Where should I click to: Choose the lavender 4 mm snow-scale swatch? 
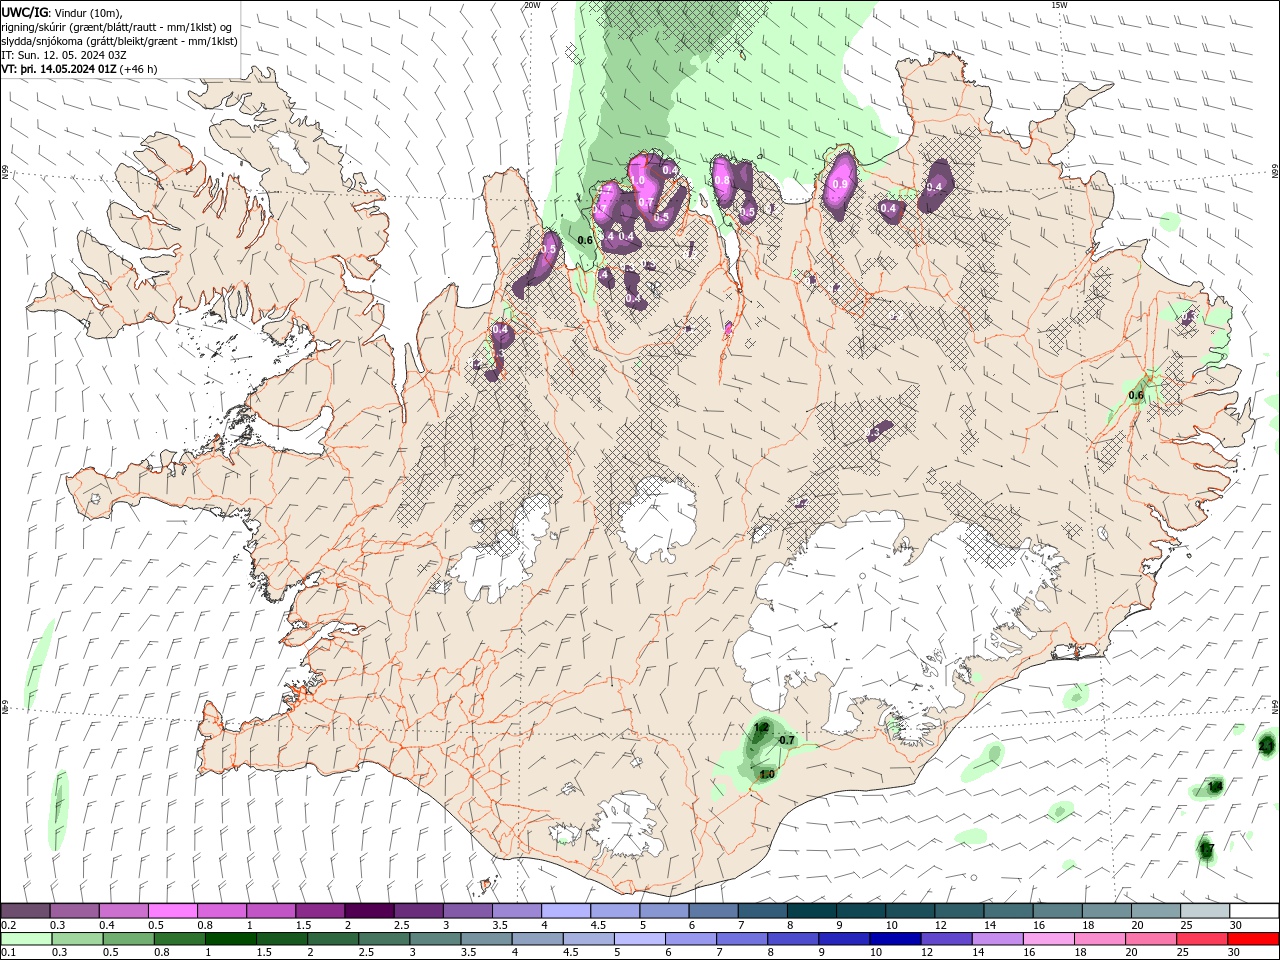click(565, 910)
